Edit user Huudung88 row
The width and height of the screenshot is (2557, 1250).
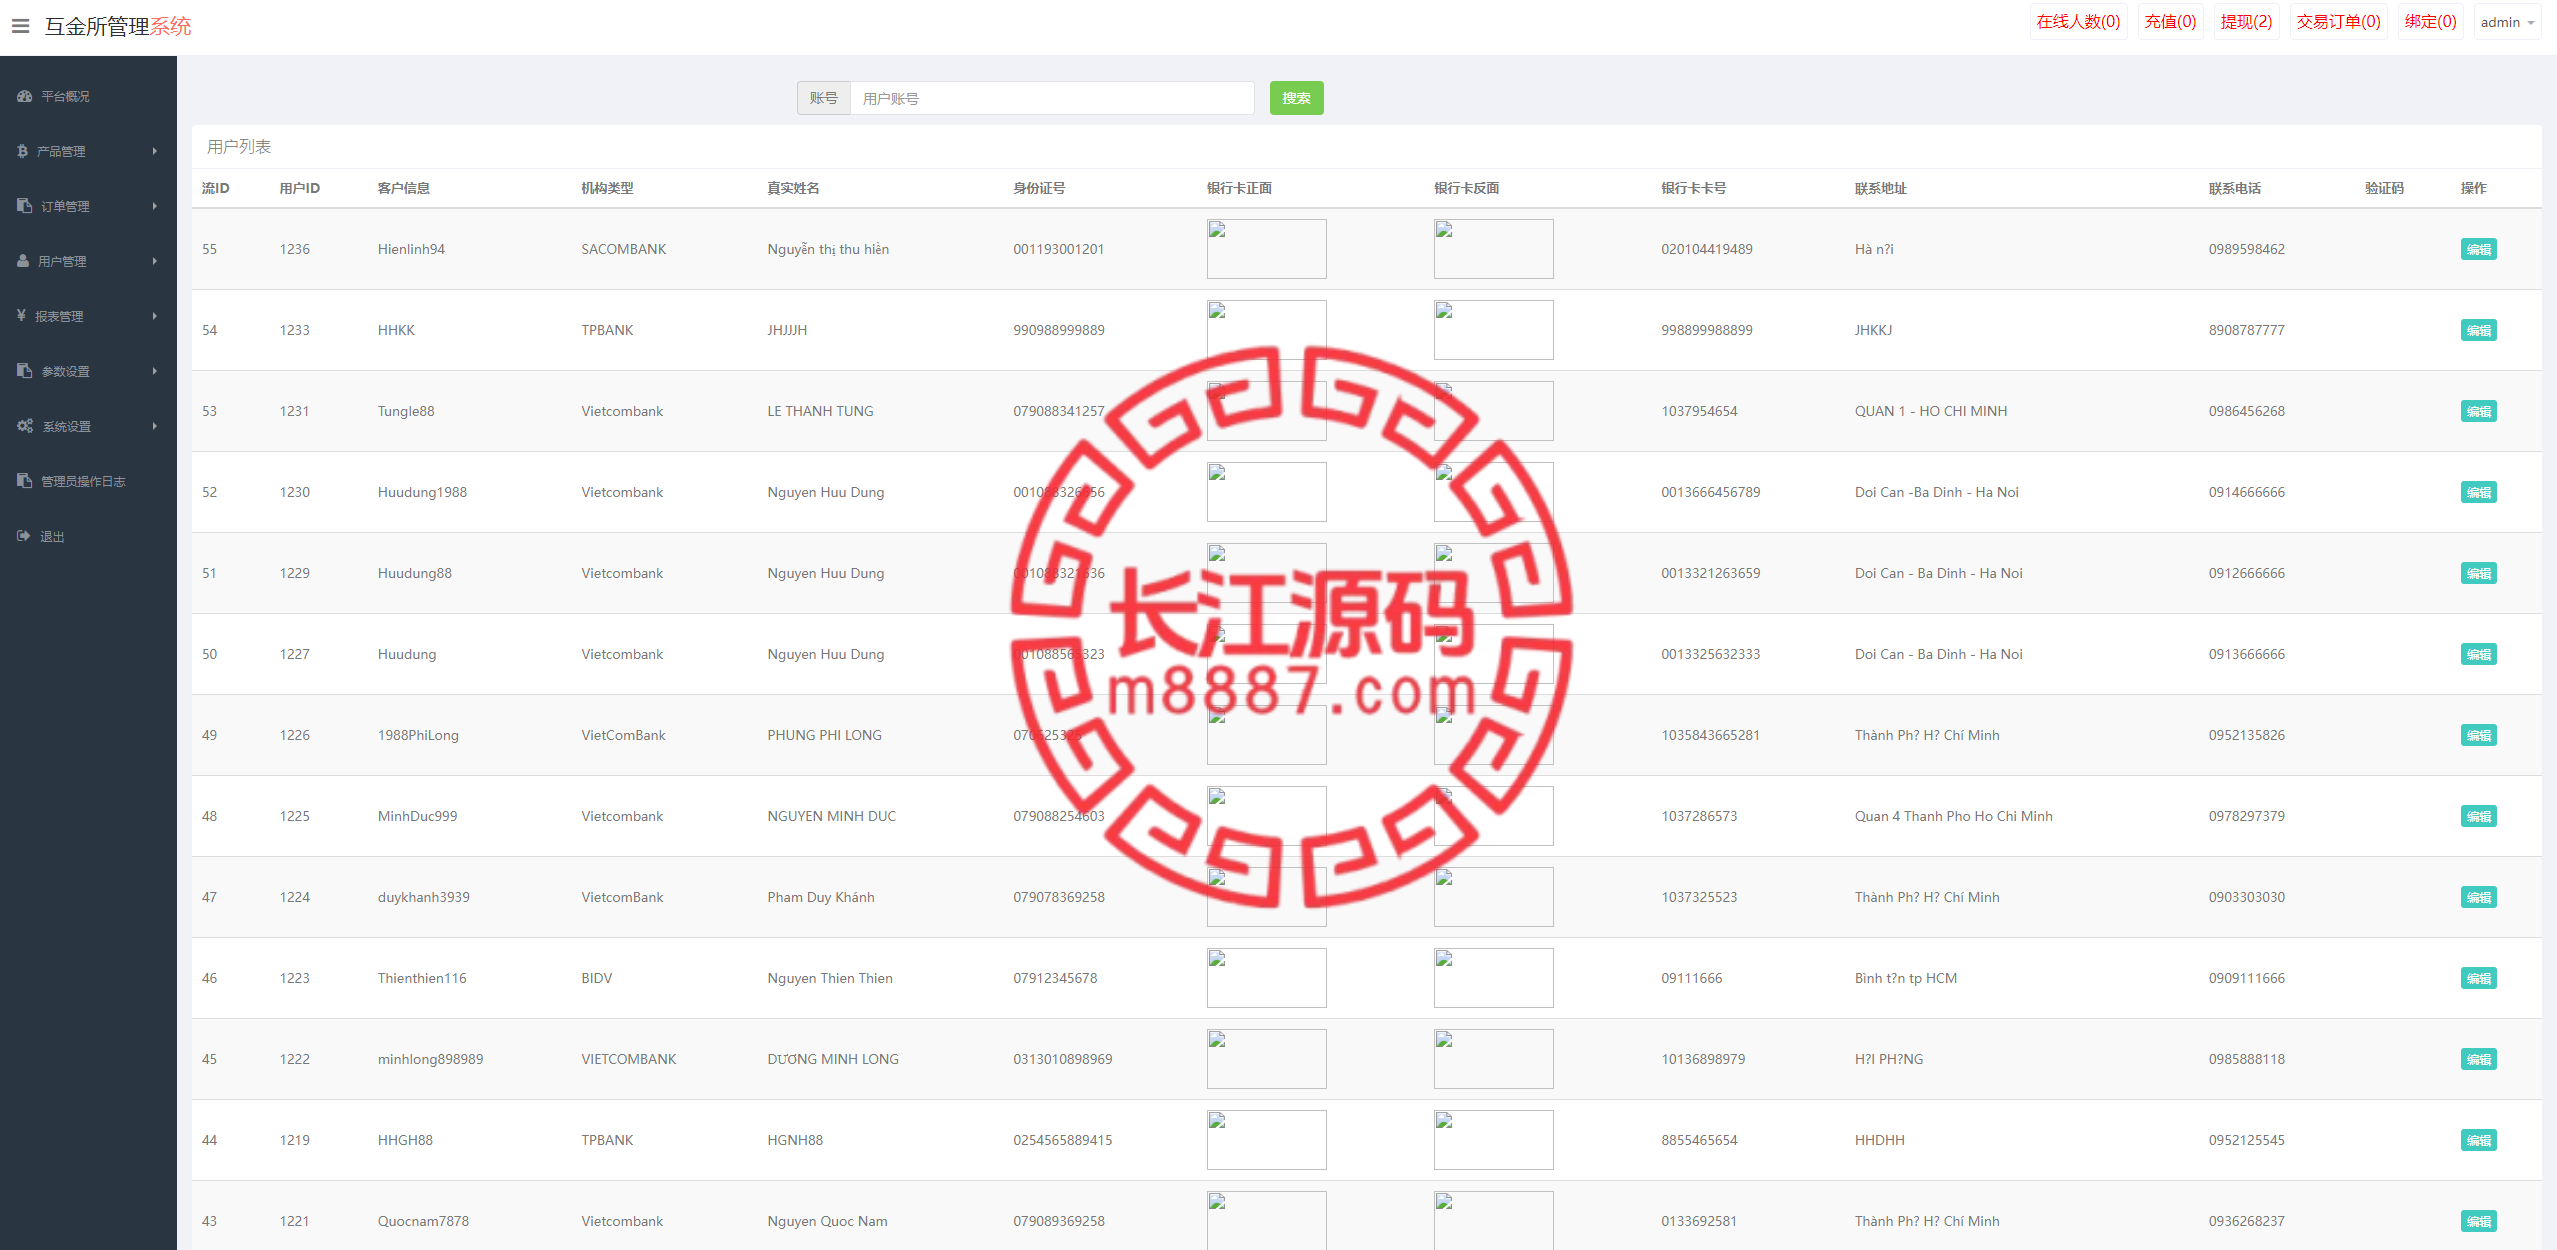(2478, 573)
